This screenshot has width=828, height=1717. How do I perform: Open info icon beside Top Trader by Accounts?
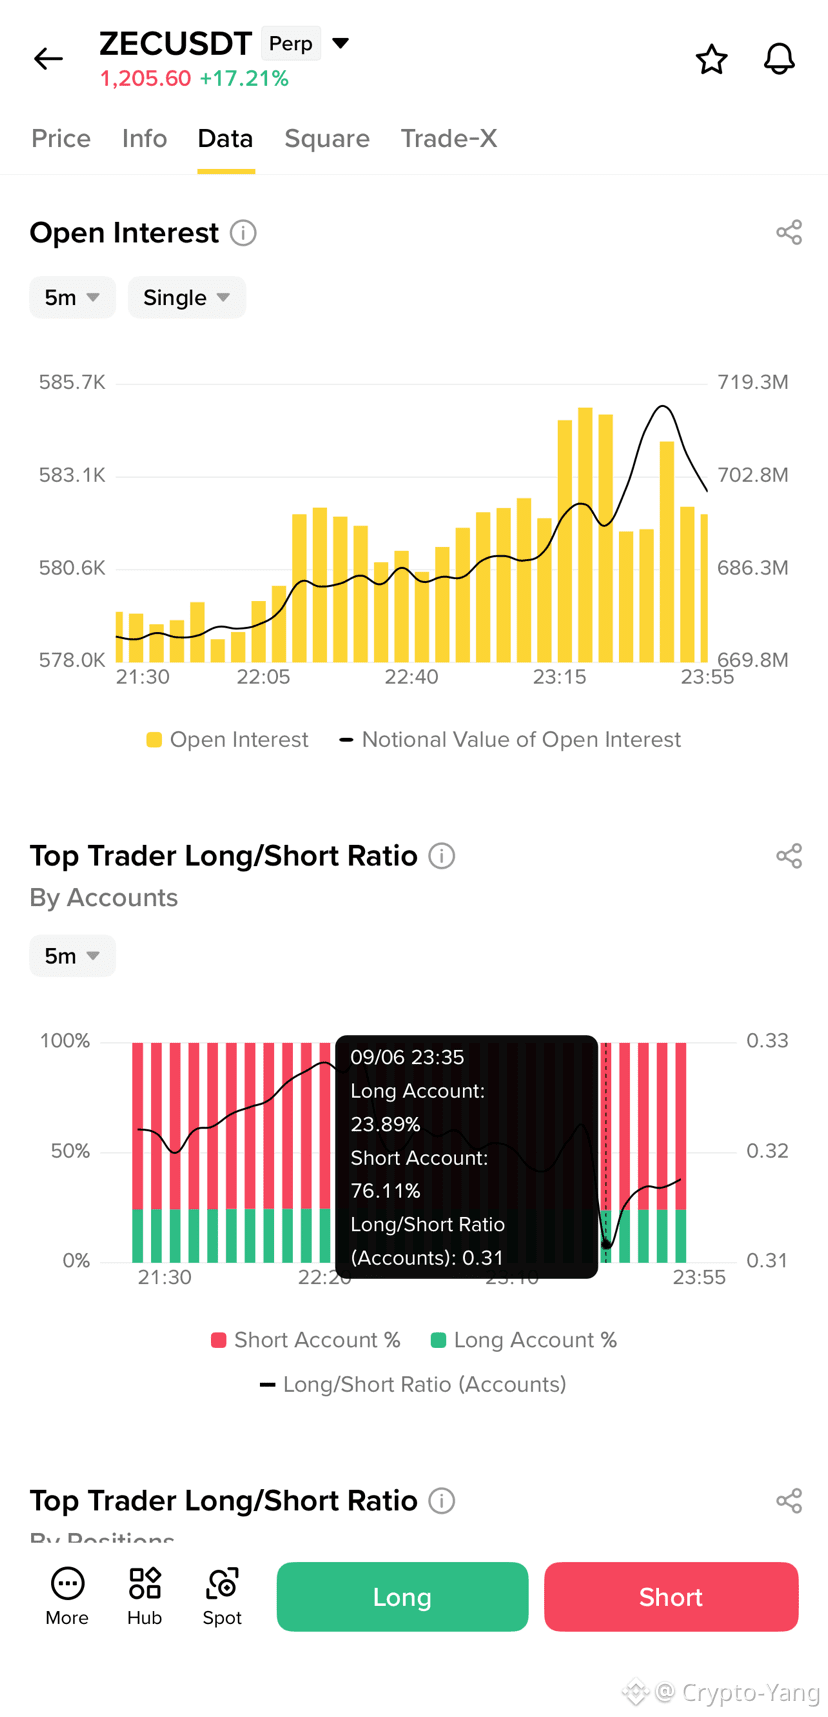pyautogui.click(x=442, y=856)
